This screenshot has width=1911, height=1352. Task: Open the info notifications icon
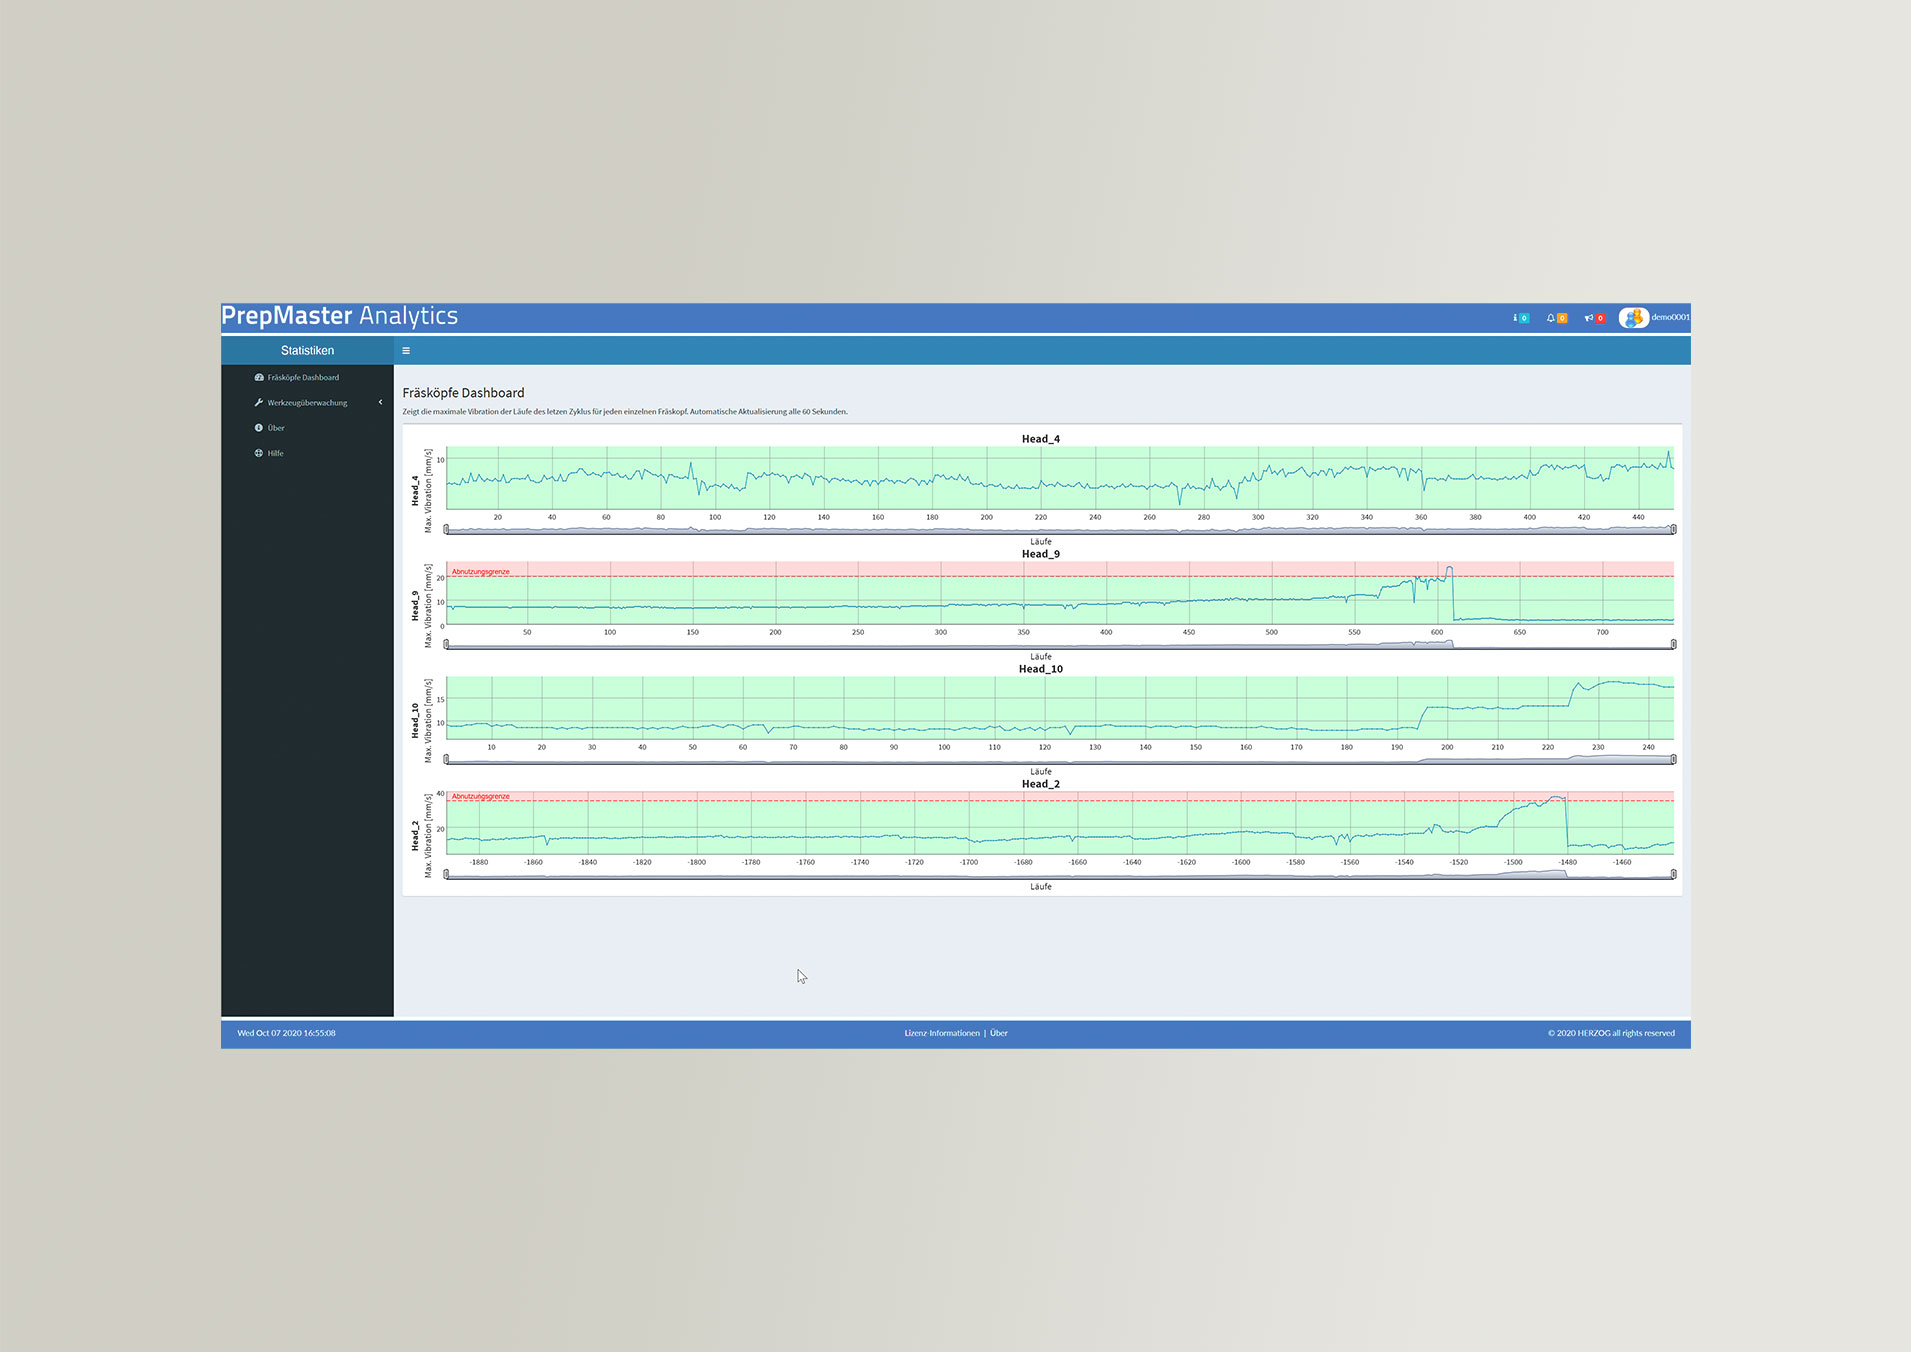1520,318
